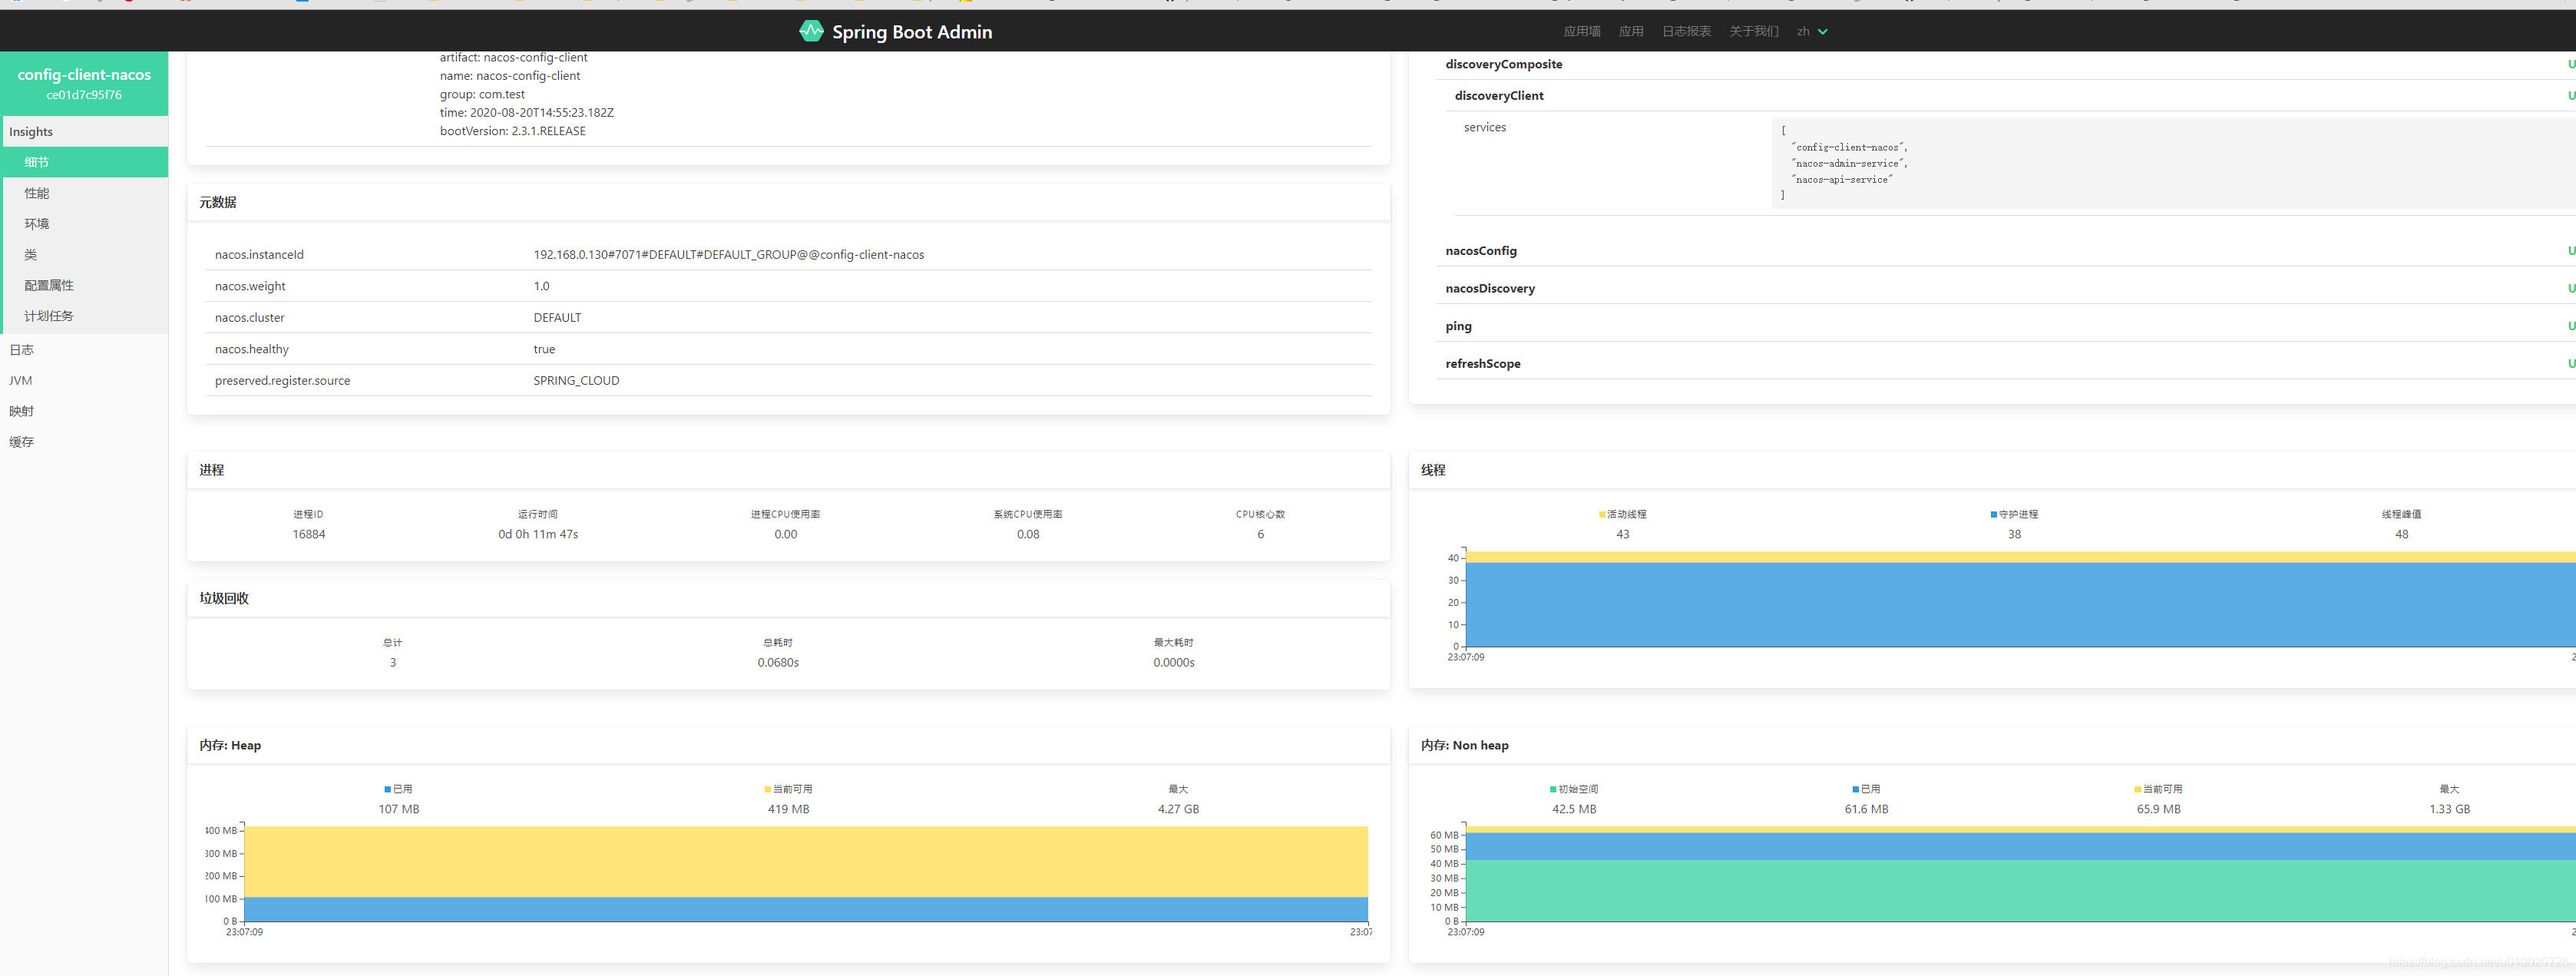Open the 应用 navigation item
2576x976 pixels.
point(1631,32)
